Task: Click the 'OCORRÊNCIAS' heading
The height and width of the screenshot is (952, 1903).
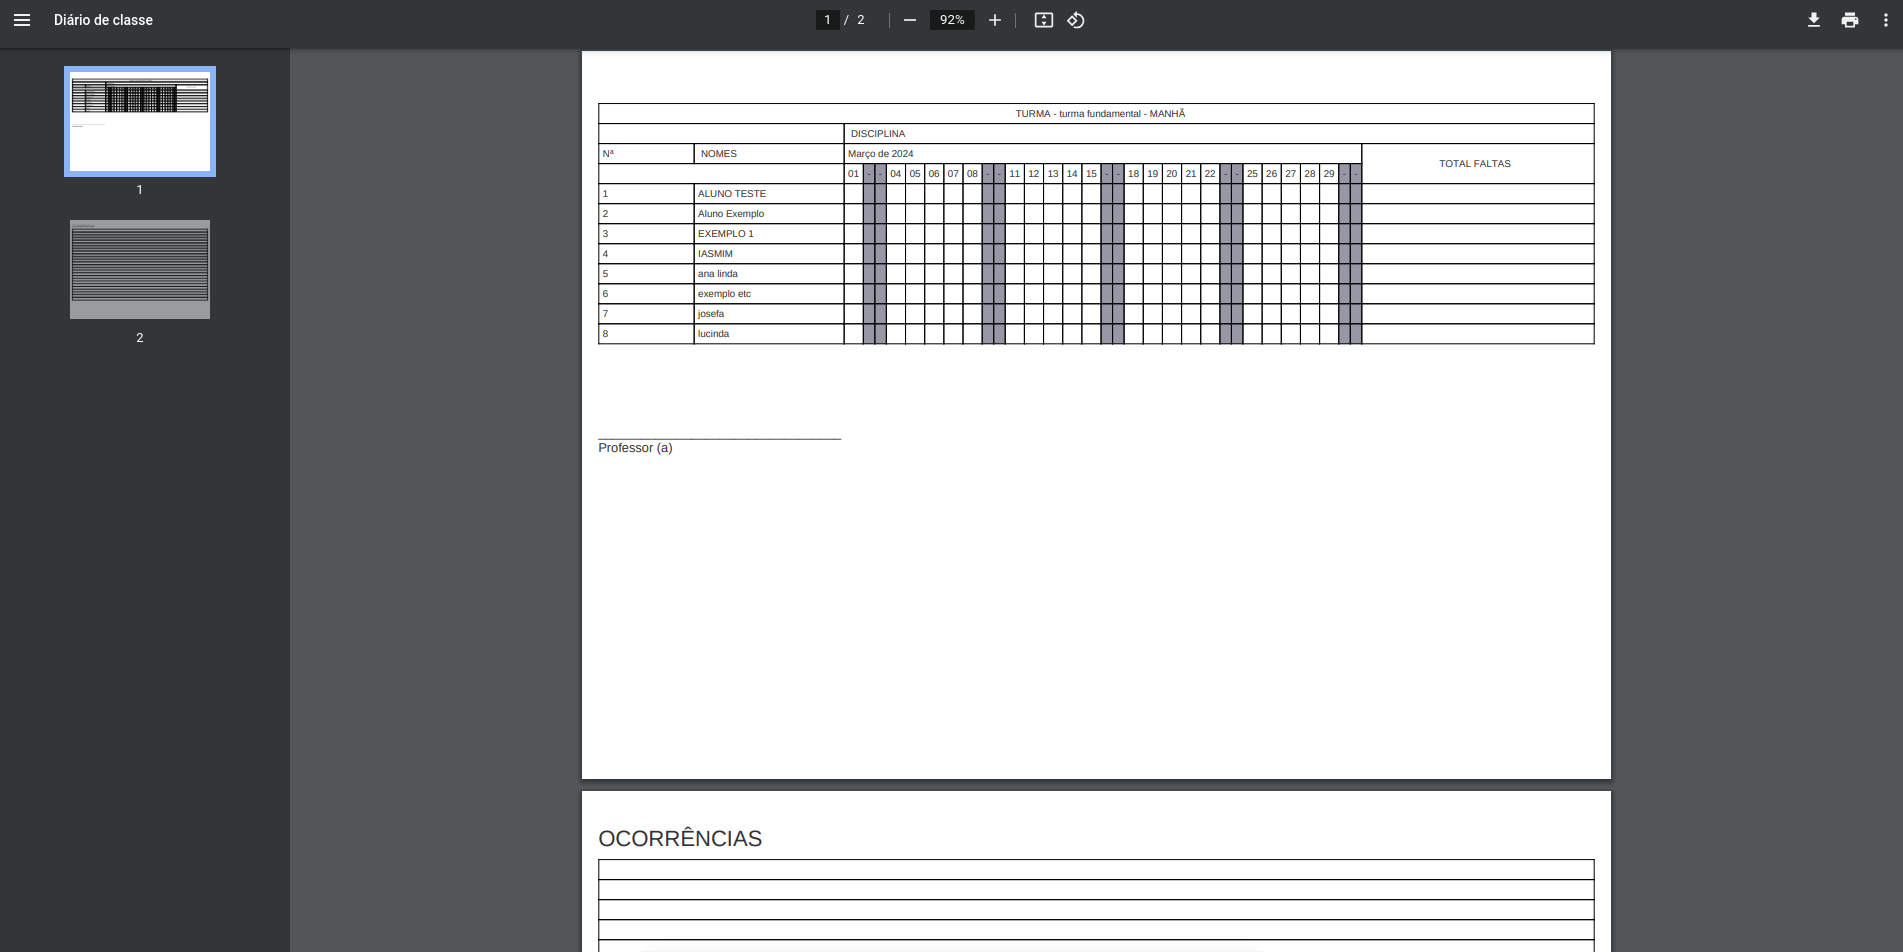Action: pyautogui.click(x=680, y=839)
